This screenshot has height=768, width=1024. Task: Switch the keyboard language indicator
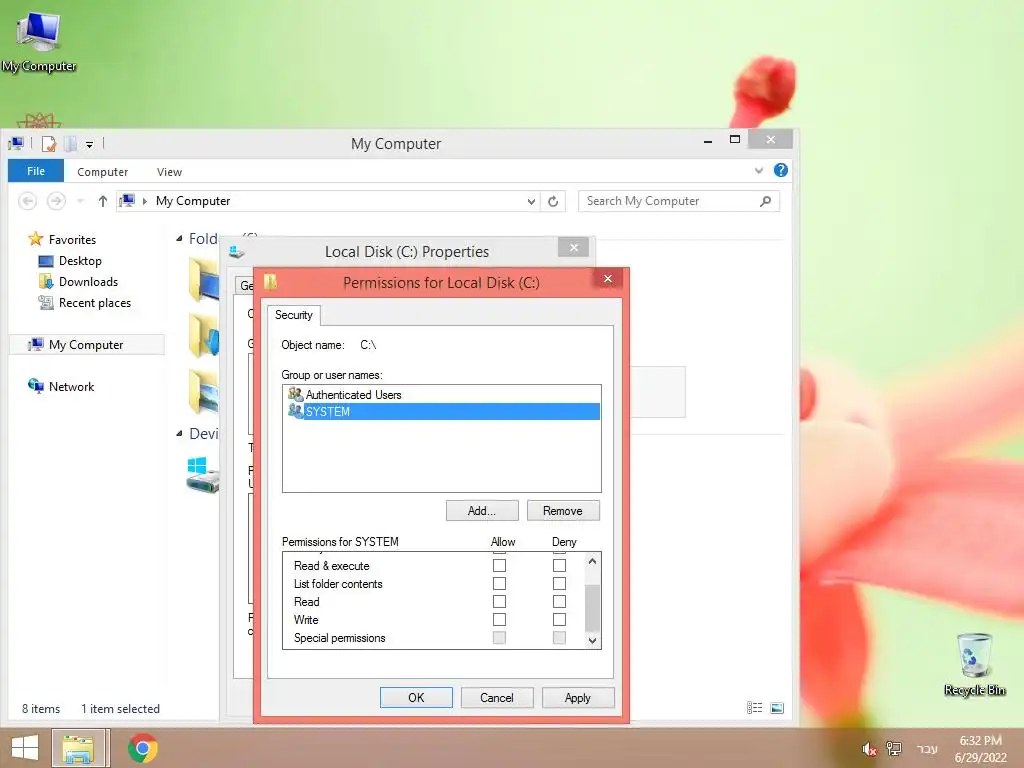pos(927,749)
